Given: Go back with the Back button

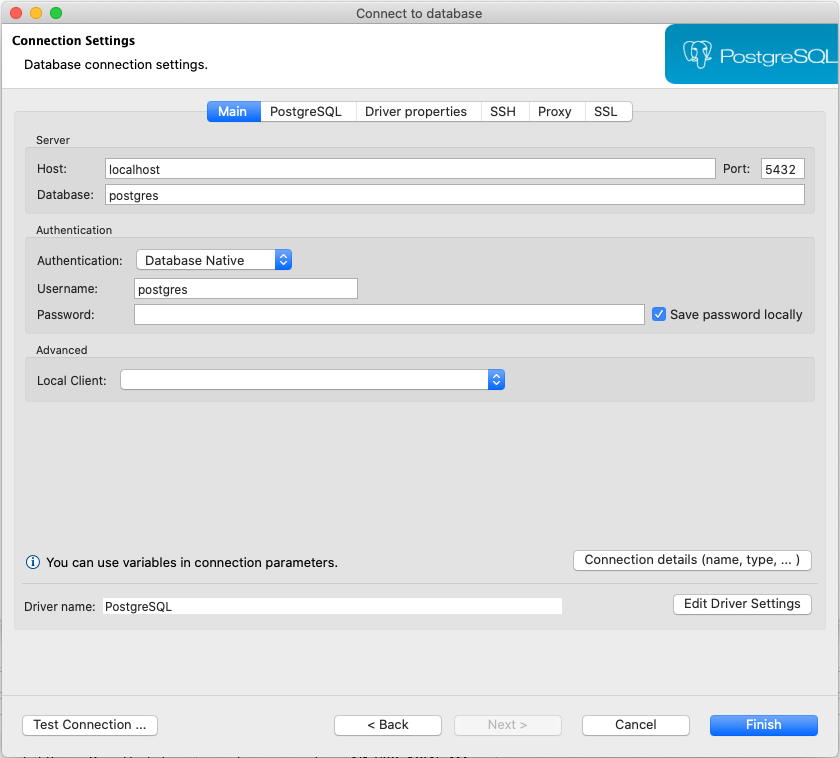Looking at the screenshot, I should click(x=388, y=725).
